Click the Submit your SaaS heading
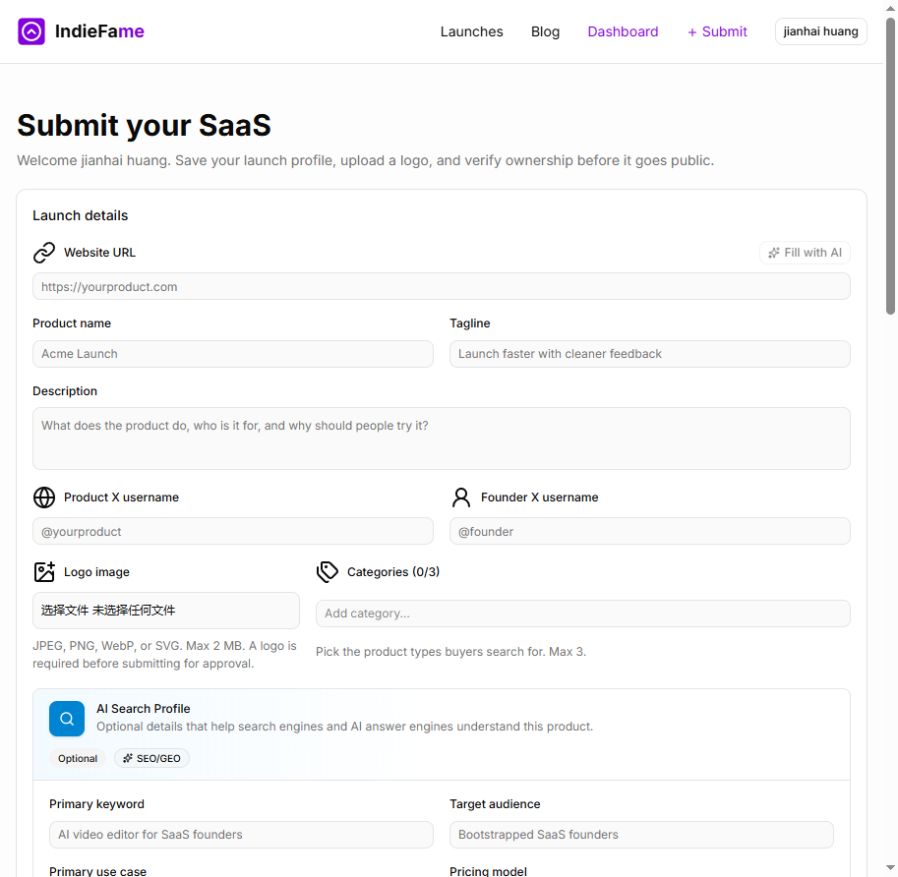The image size is (898, 877). pyautogui.click(x=144, y=125)
